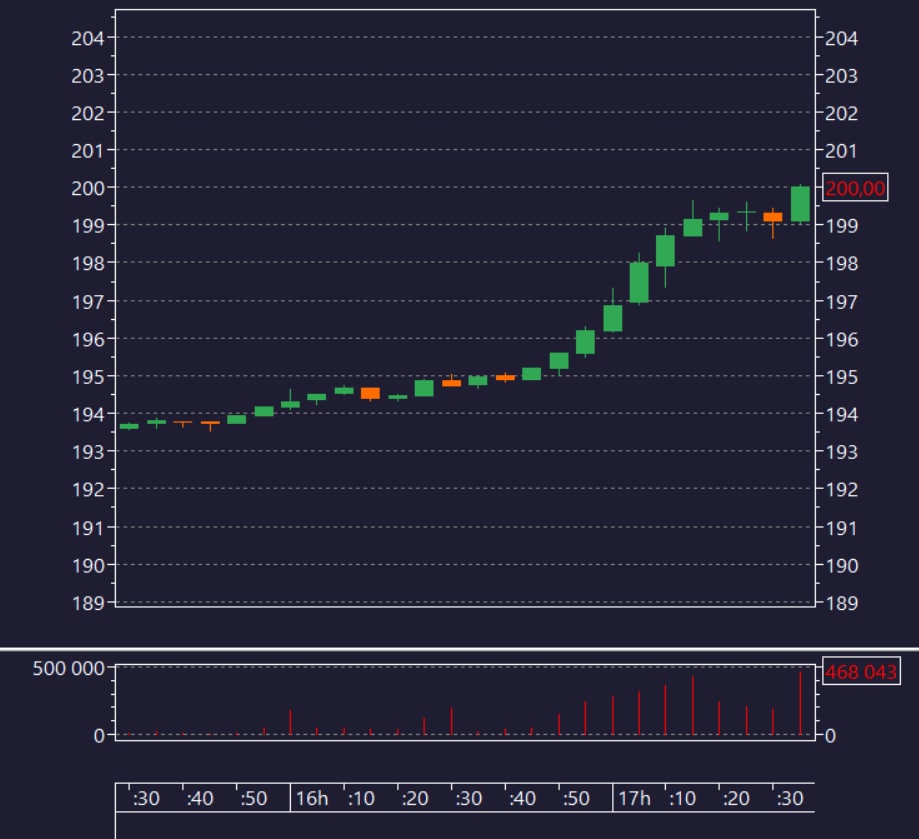Click the :20 time label following 17h
Viewport: 919px width, 839px height.
pos(736,798)
